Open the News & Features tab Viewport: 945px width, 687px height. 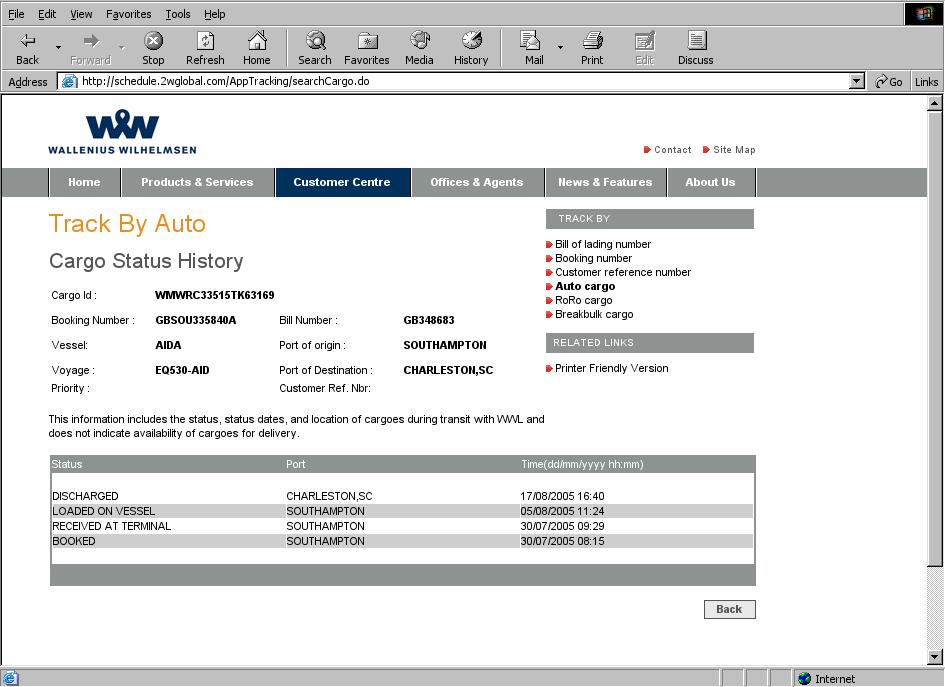(x=605, y=182)
